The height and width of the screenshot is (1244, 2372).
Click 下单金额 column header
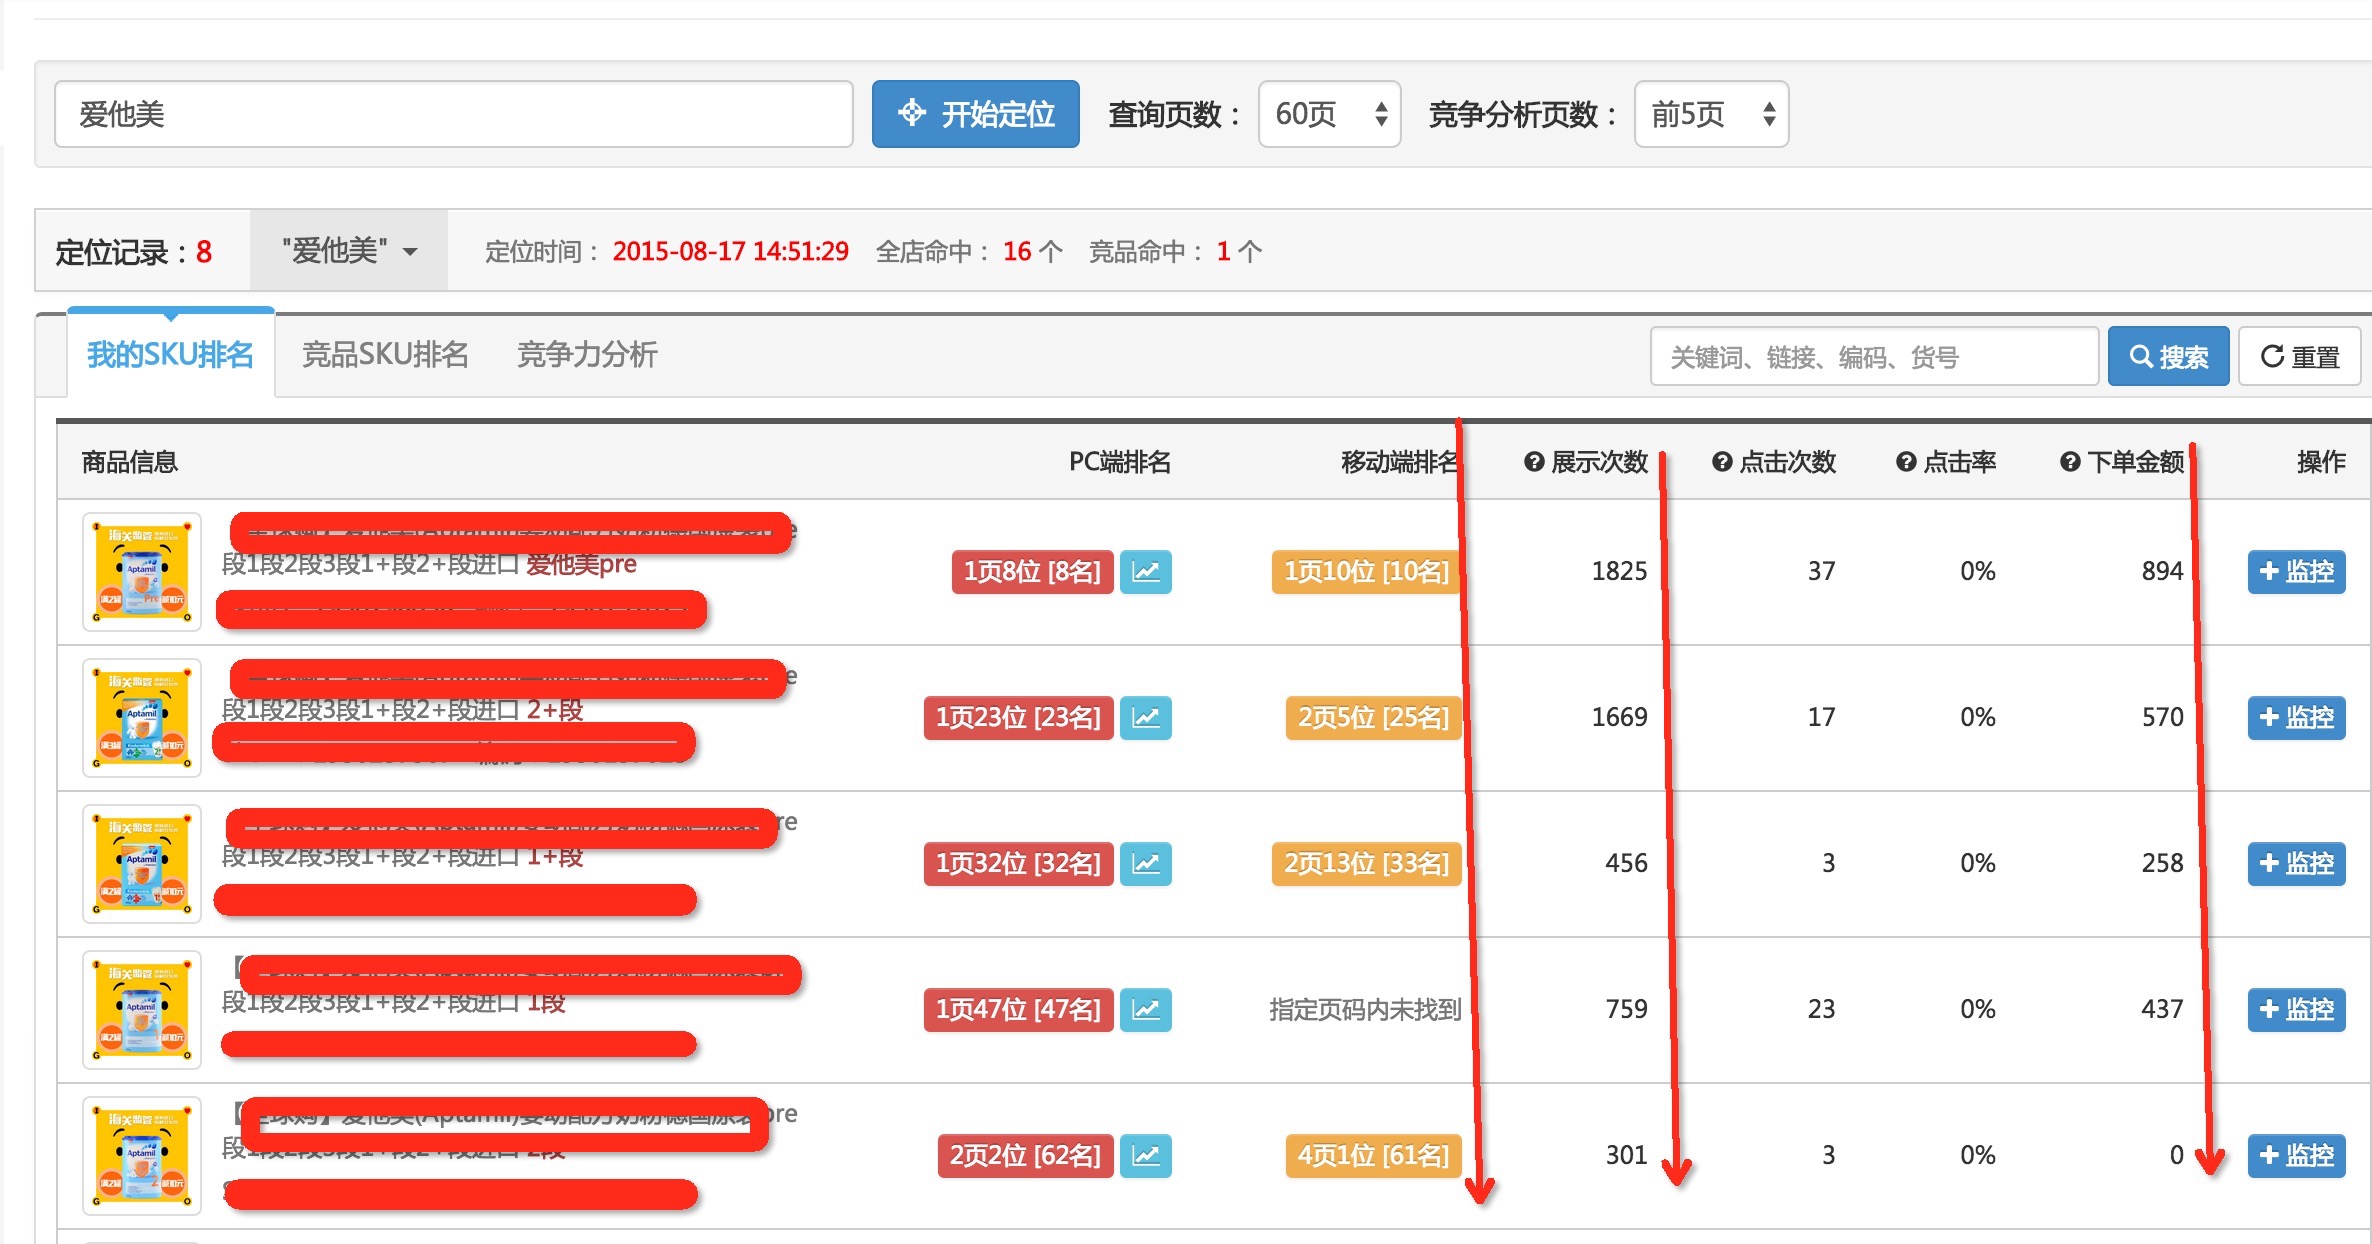(2135, 462)
